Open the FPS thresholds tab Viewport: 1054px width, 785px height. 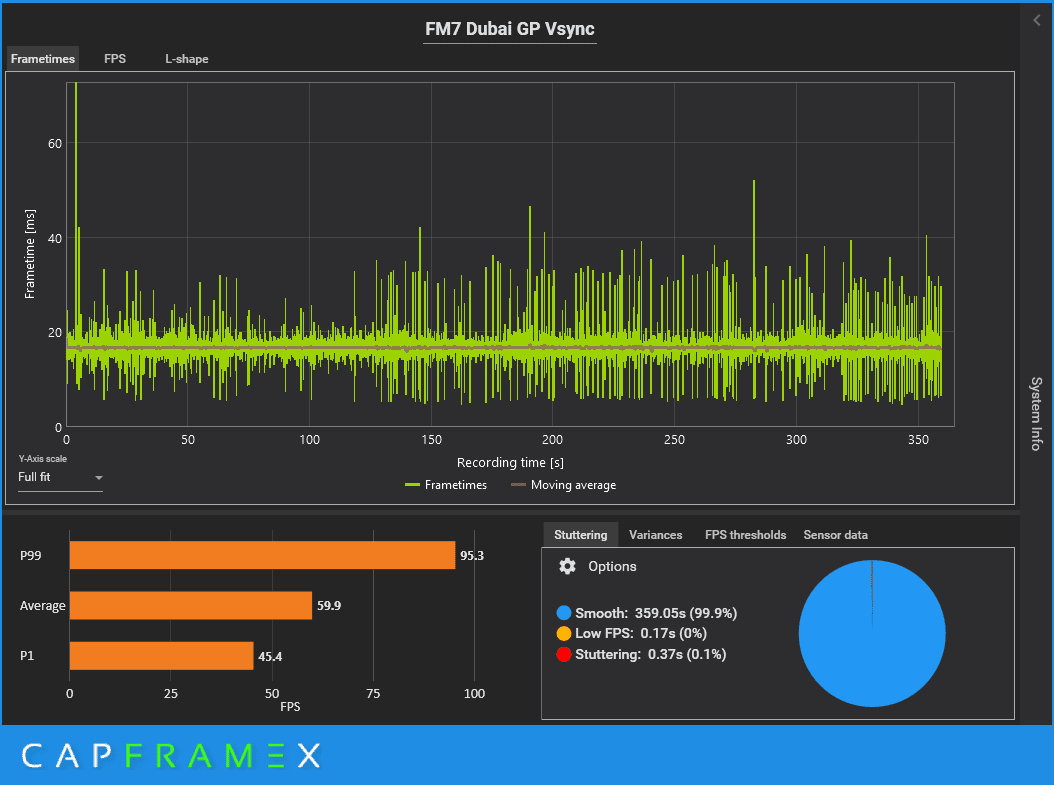pyautogui.click(x=745, y=535)
